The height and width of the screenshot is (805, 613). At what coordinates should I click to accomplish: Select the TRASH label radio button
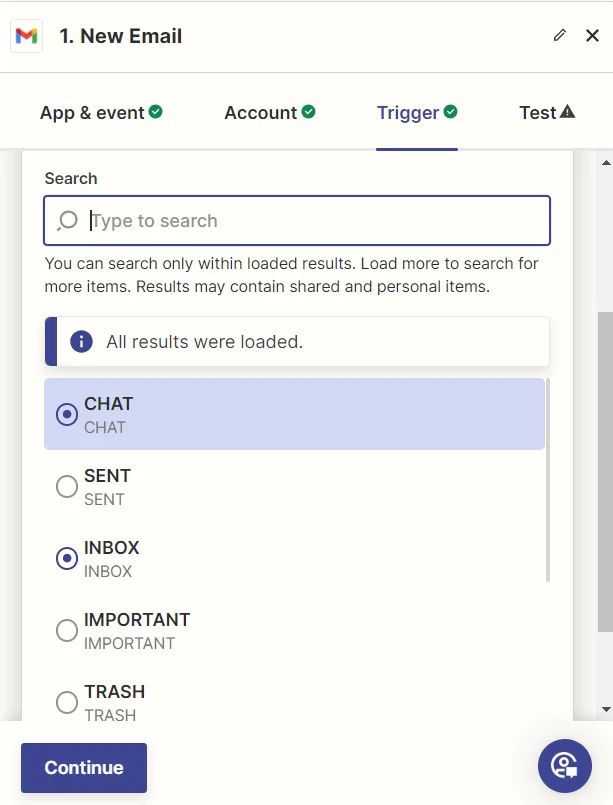tap(67, 702)
